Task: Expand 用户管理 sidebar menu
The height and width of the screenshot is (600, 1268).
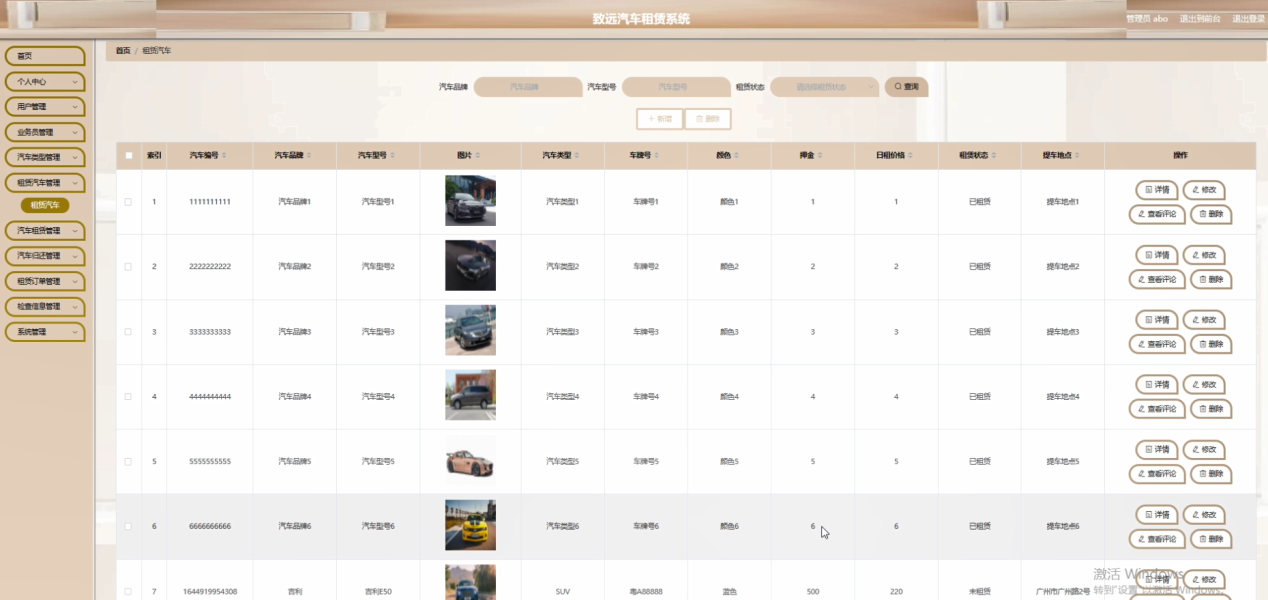Action: point(45,106)
